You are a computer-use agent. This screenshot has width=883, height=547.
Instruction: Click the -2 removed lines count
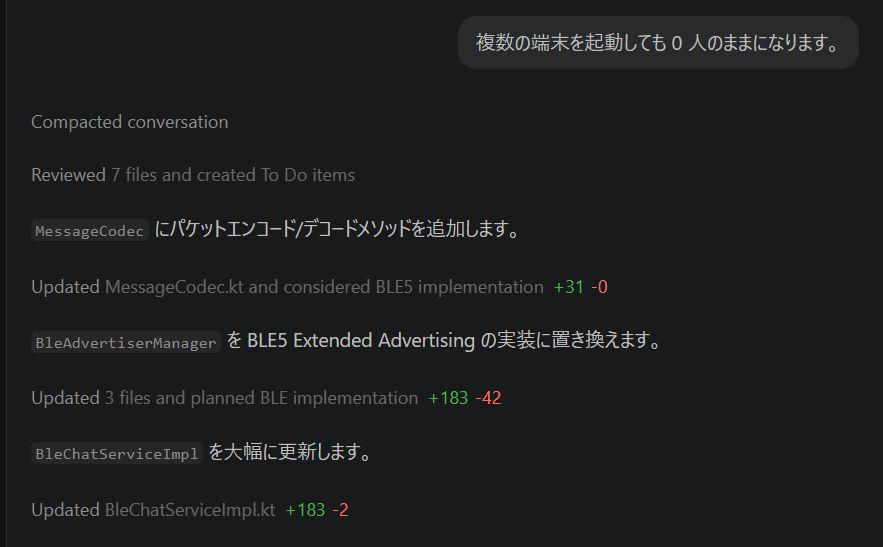[x=341, y=510]
